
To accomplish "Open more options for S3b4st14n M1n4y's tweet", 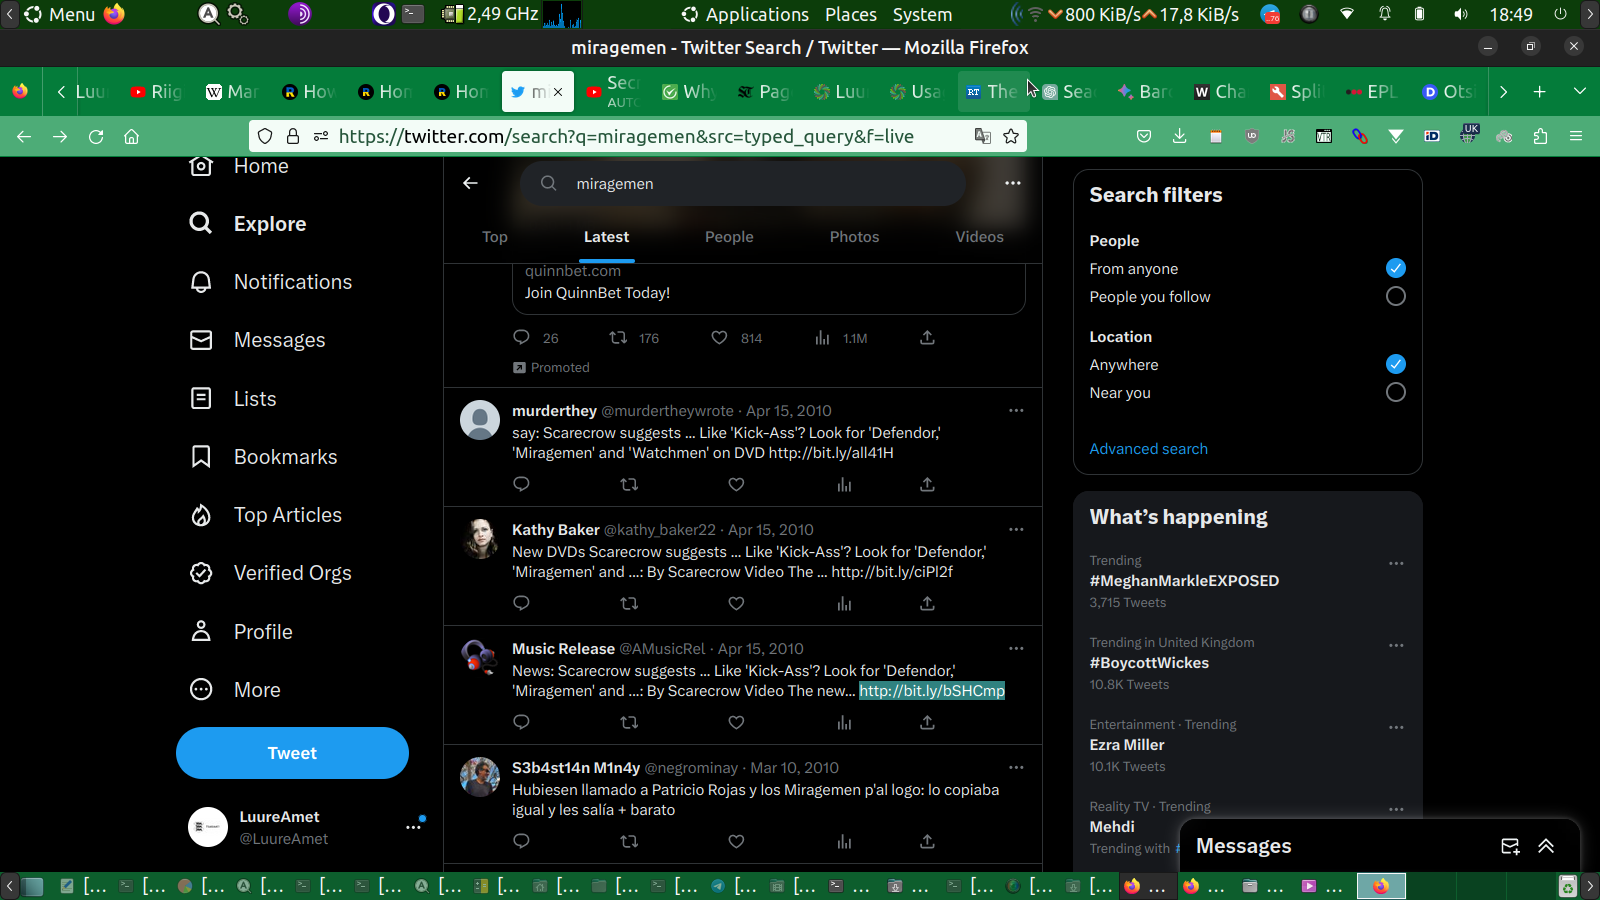I will pyautogui.click(x=1016, y=767).
